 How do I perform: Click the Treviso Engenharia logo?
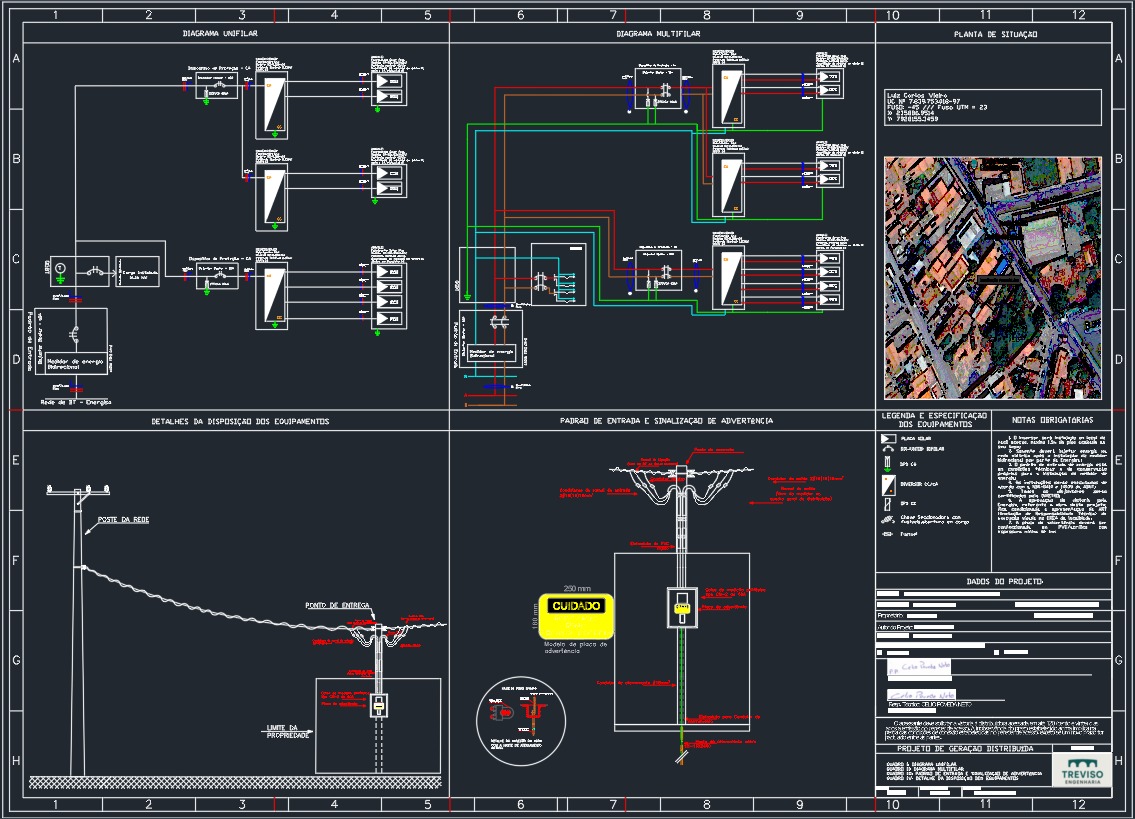[1082, 771]
